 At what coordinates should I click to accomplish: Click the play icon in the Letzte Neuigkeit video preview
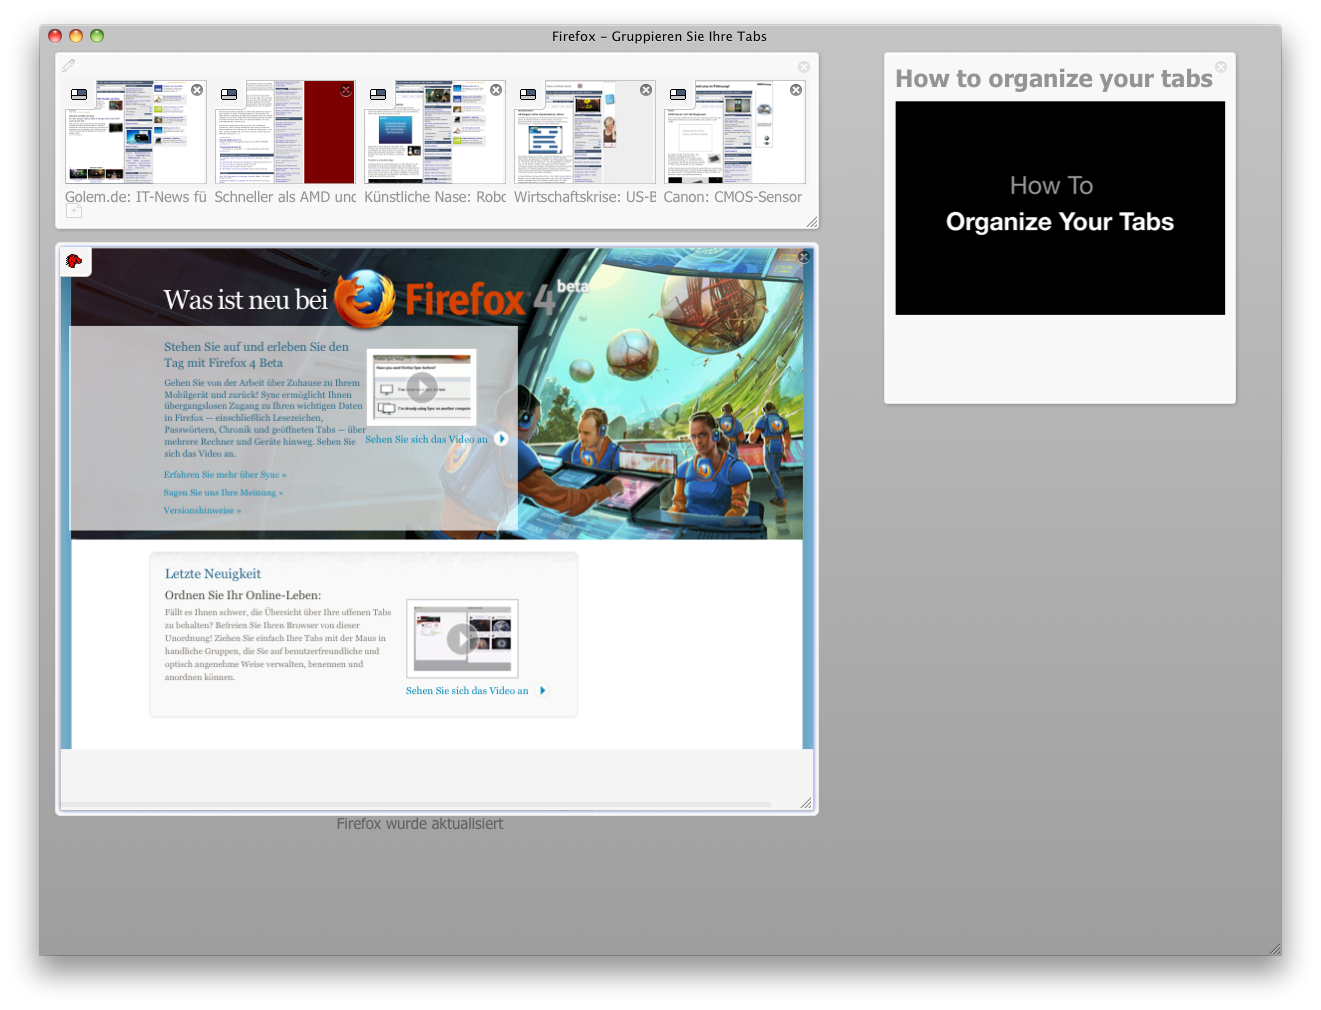pos(461,638)
